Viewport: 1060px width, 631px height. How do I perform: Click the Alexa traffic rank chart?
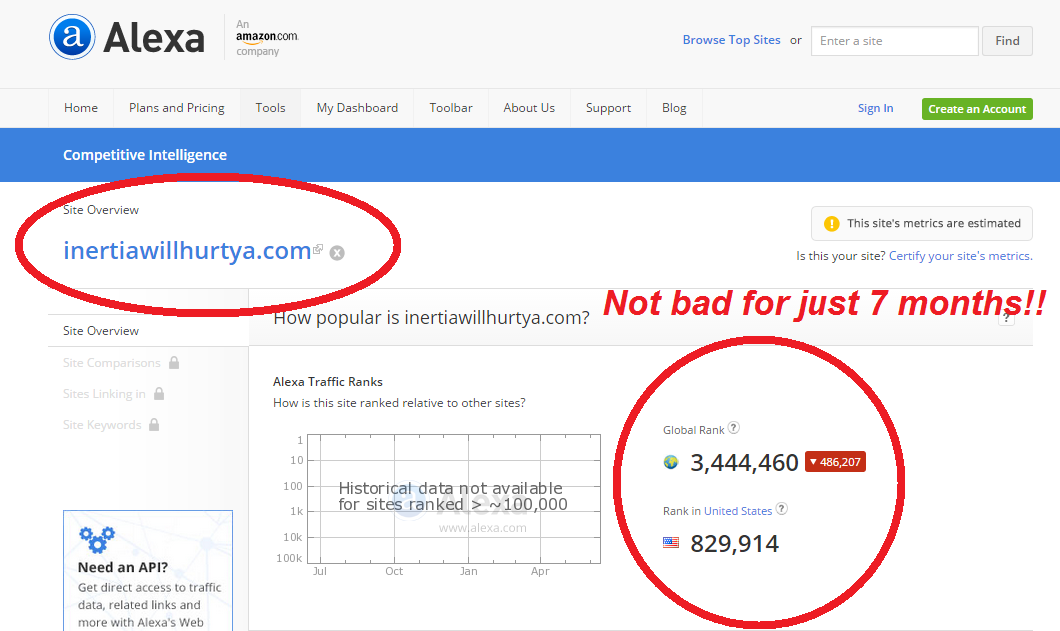(454, 498)
